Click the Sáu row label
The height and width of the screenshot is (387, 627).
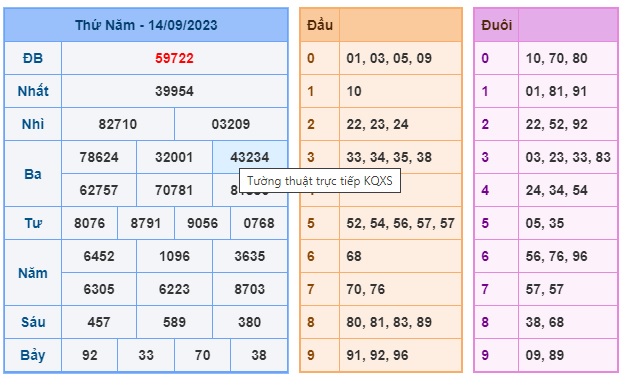[x=33, y=322]
